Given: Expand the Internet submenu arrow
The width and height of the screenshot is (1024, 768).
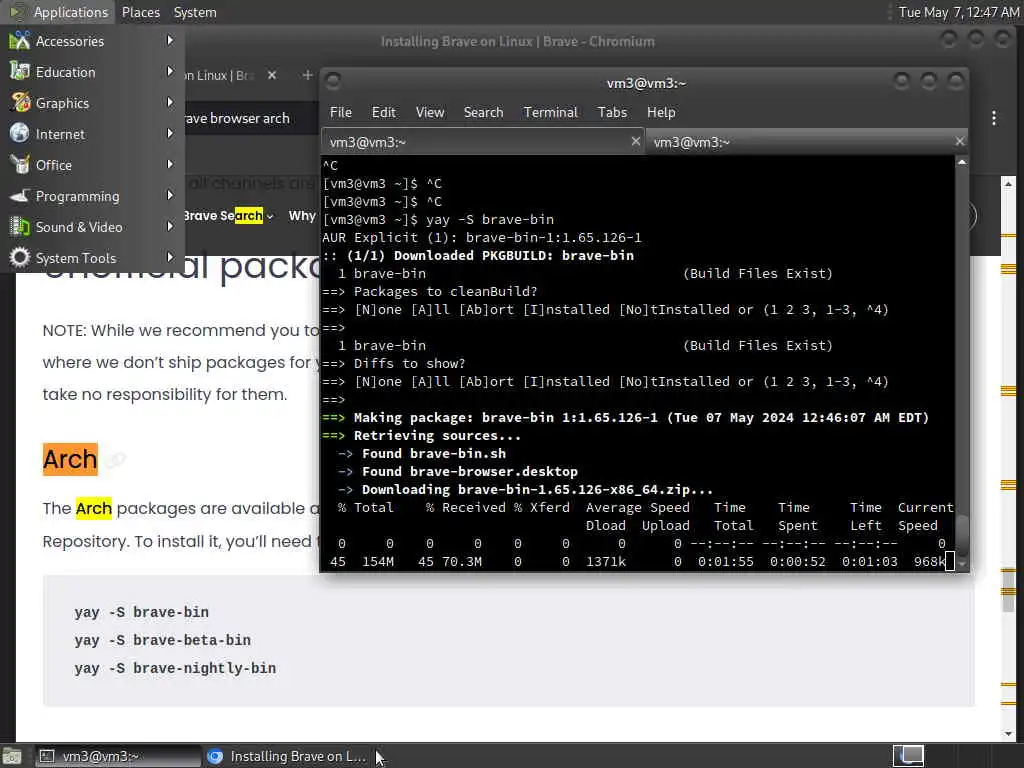Looking at the screenshot, I should 170,133.
